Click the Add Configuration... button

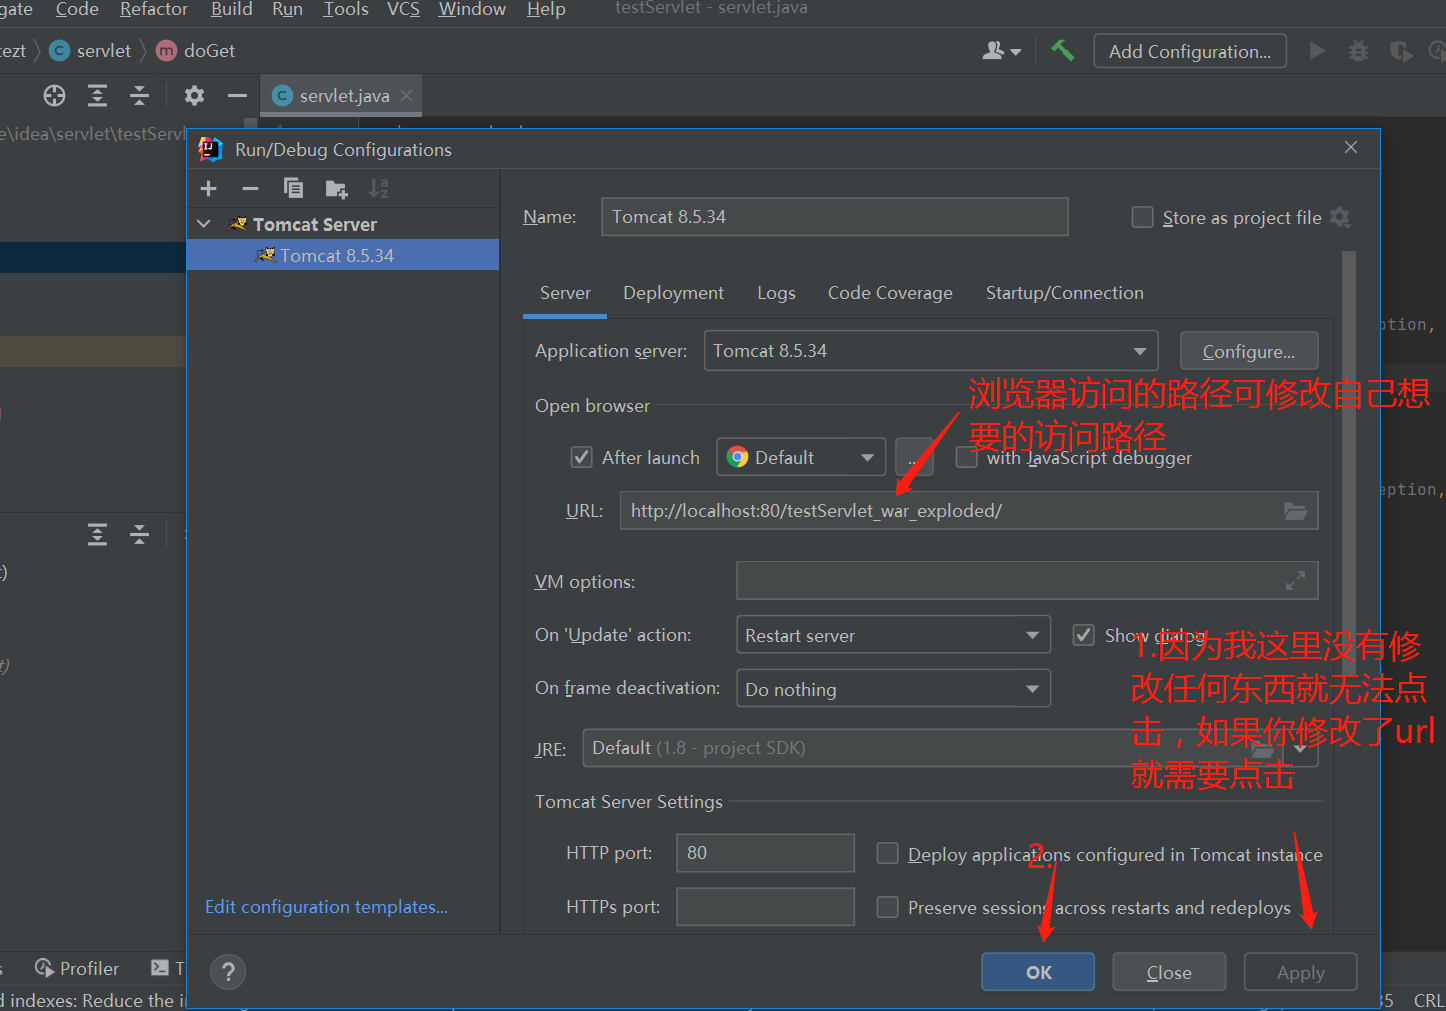[1190, 51]
